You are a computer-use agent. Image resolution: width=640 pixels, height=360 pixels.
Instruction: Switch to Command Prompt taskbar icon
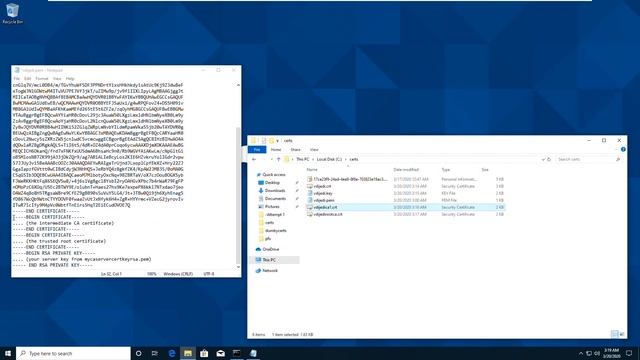237,353
